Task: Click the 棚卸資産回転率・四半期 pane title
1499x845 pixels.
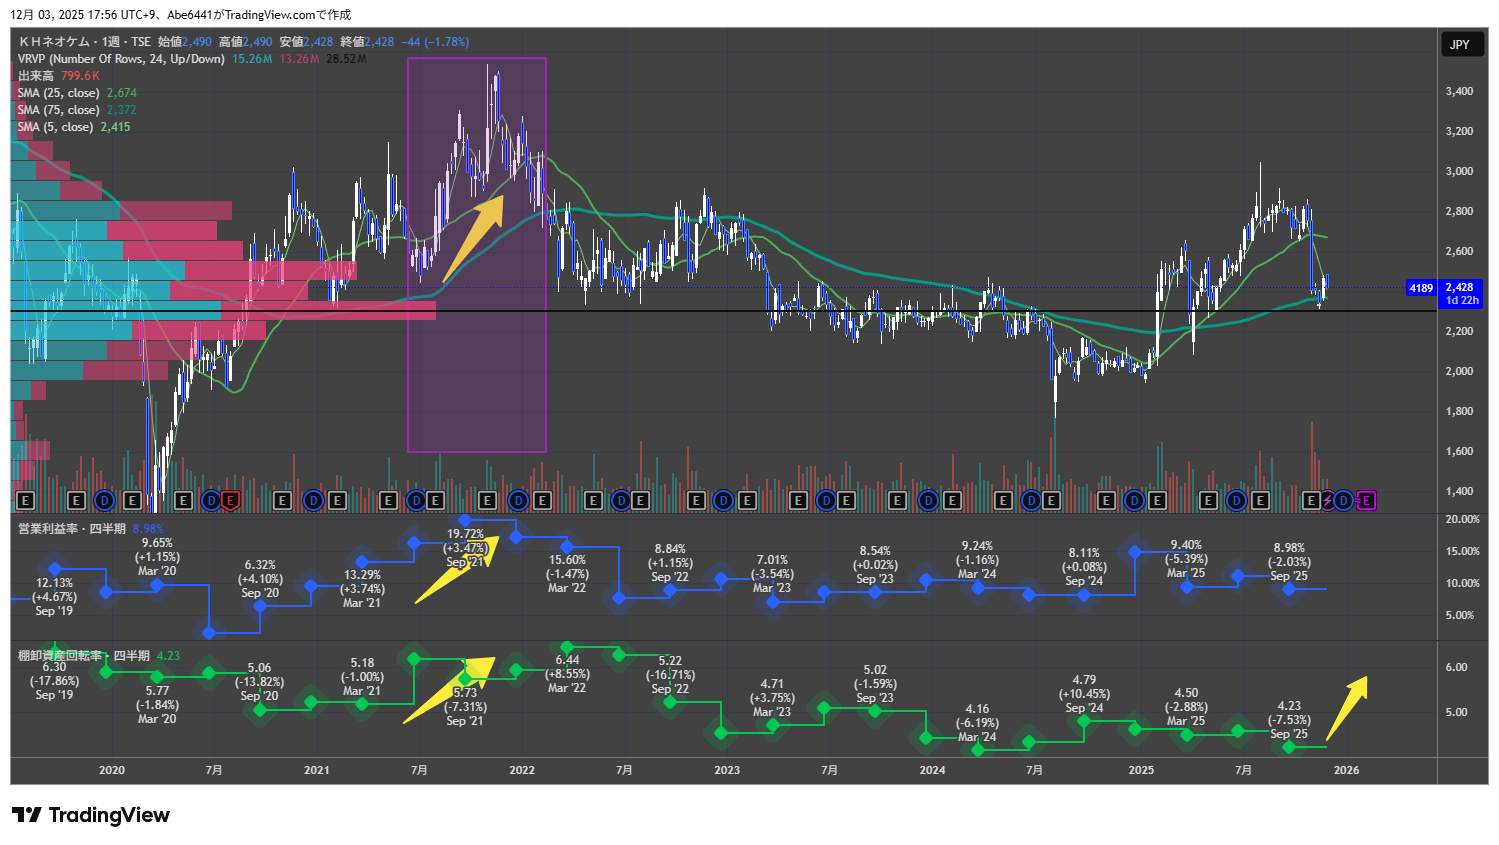Action: click(x=84, y=656)
